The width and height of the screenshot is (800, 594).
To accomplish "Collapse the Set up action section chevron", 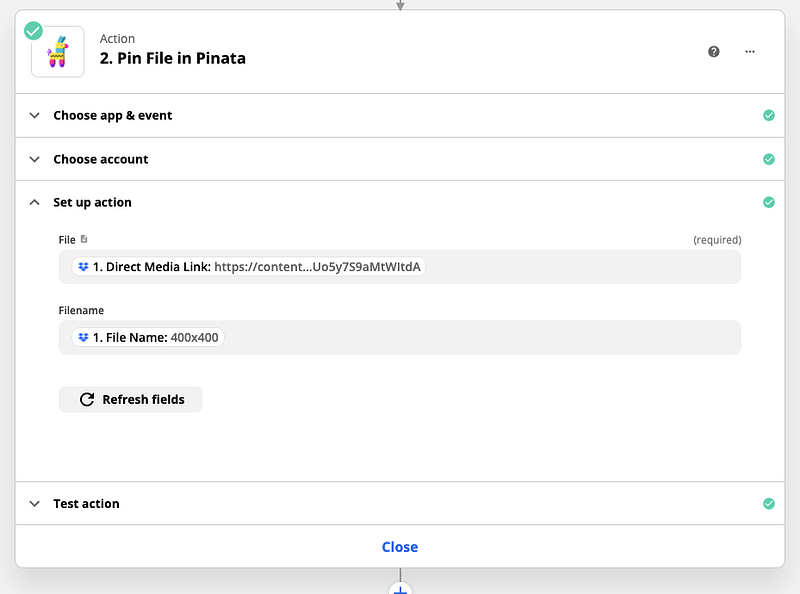I will (x=34, y=202).
